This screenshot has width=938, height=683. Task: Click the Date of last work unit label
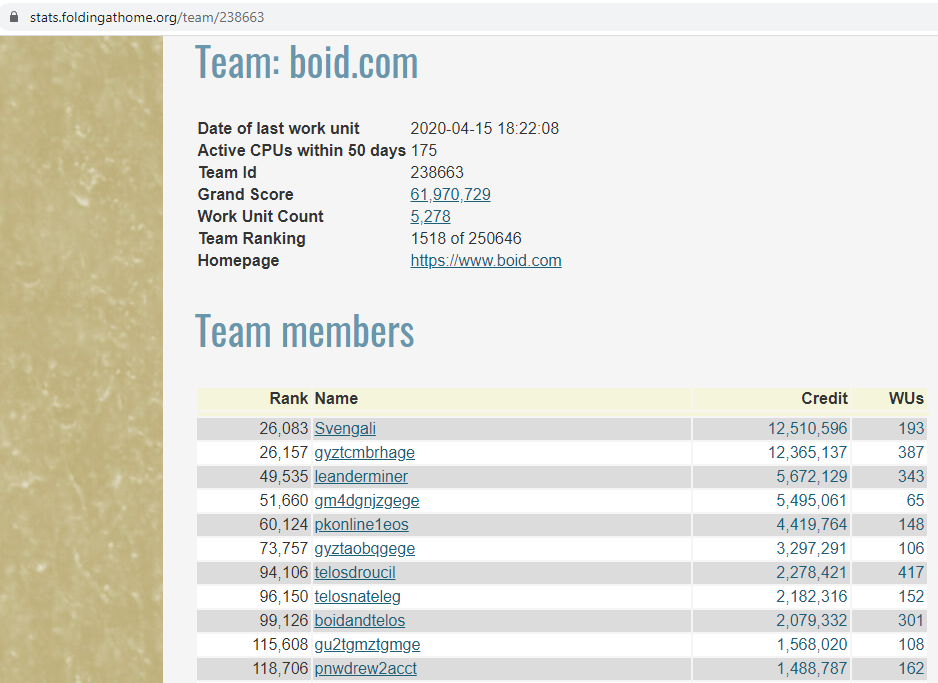point(278,129)
